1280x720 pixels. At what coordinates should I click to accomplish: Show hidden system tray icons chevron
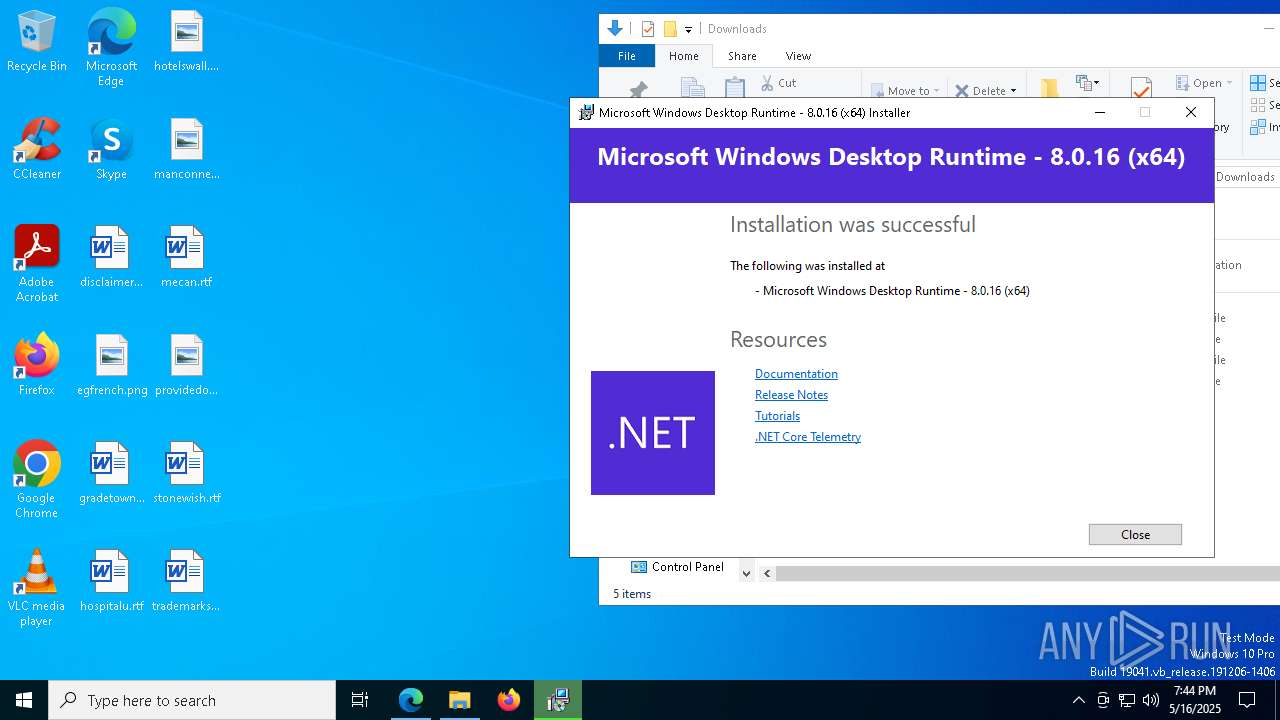(1078, 700)
